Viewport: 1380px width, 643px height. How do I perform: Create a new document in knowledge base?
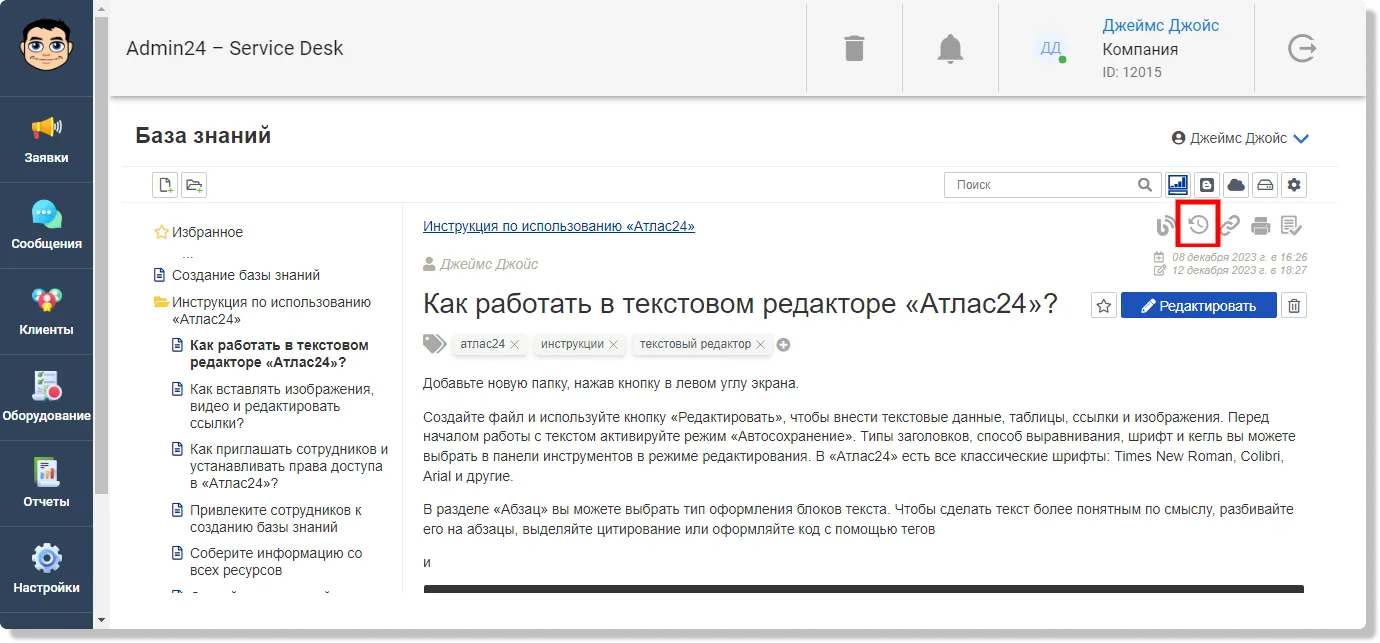tap(165, 184)
